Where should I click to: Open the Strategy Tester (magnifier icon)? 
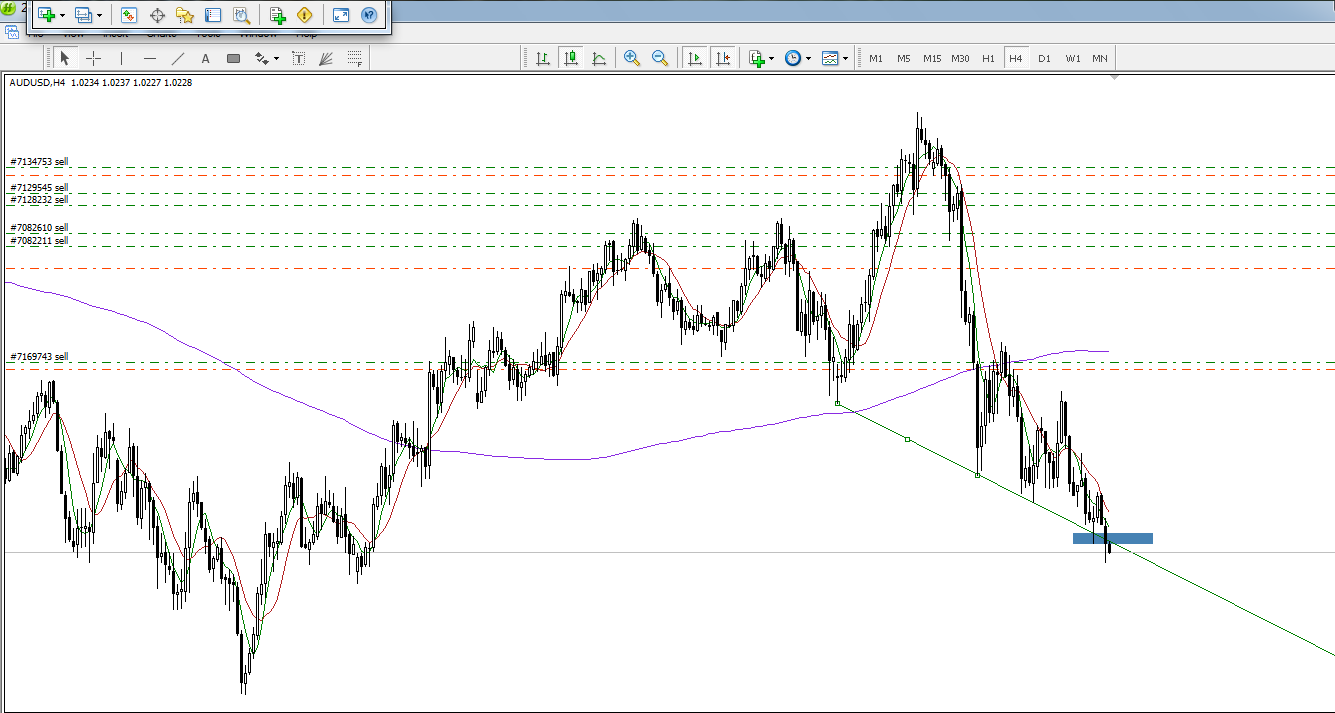(x=241, y=15)
